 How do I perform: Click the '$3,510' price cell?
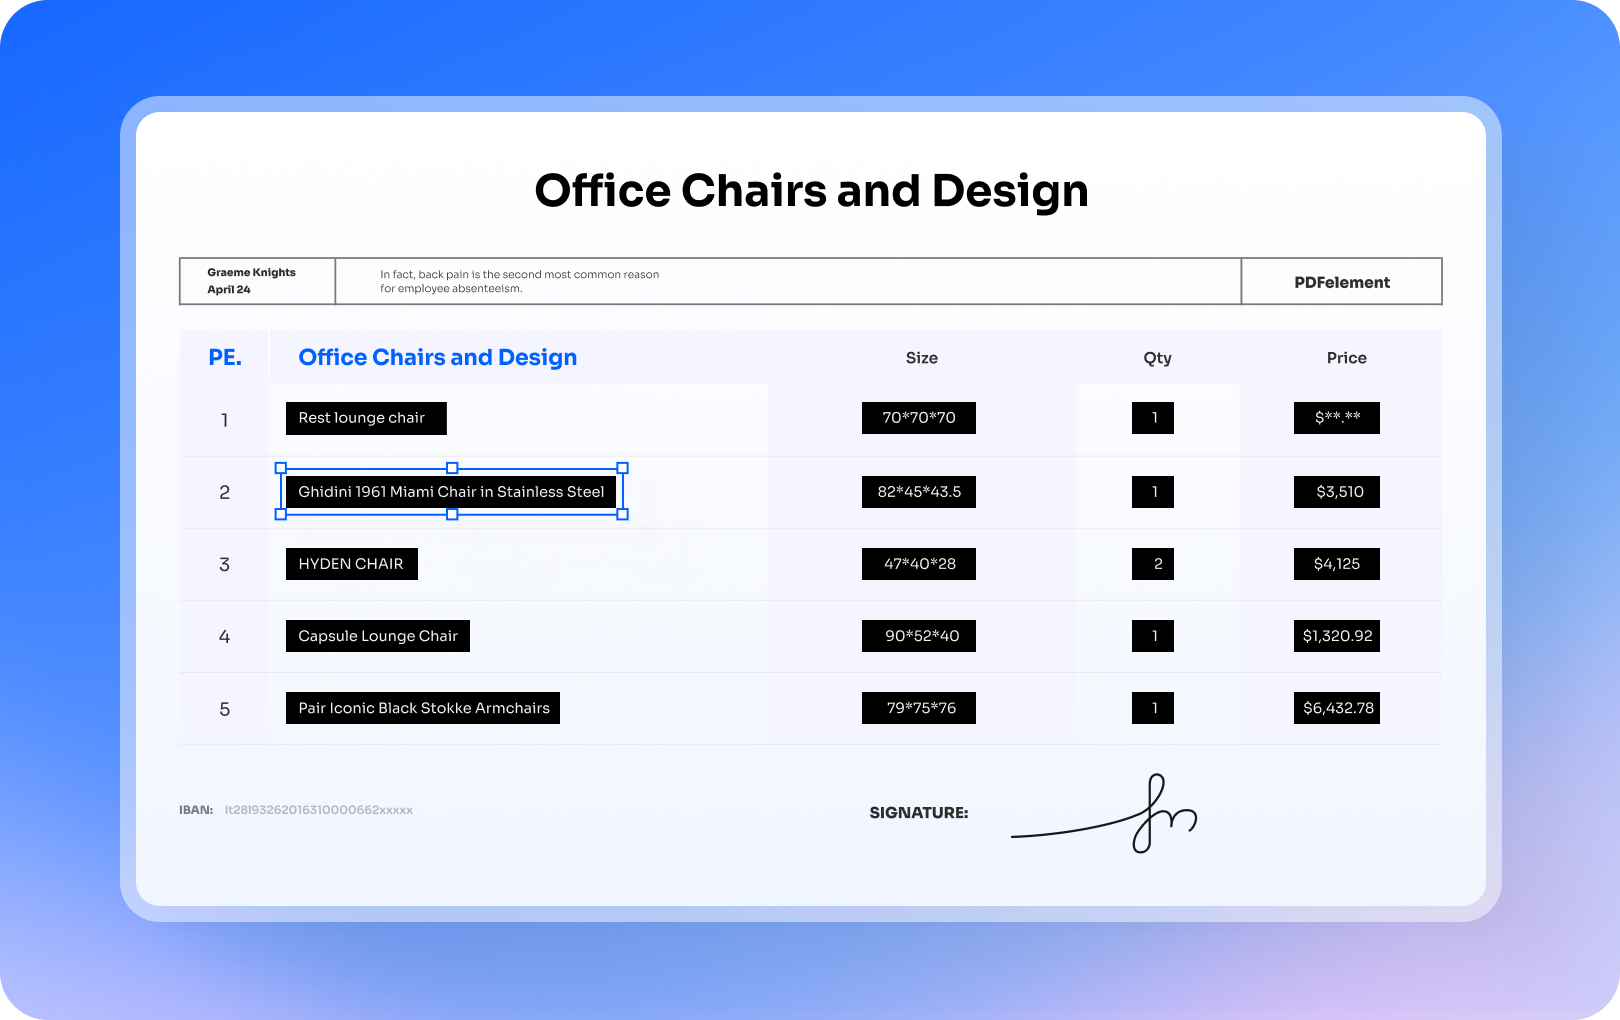[1337, 492]
